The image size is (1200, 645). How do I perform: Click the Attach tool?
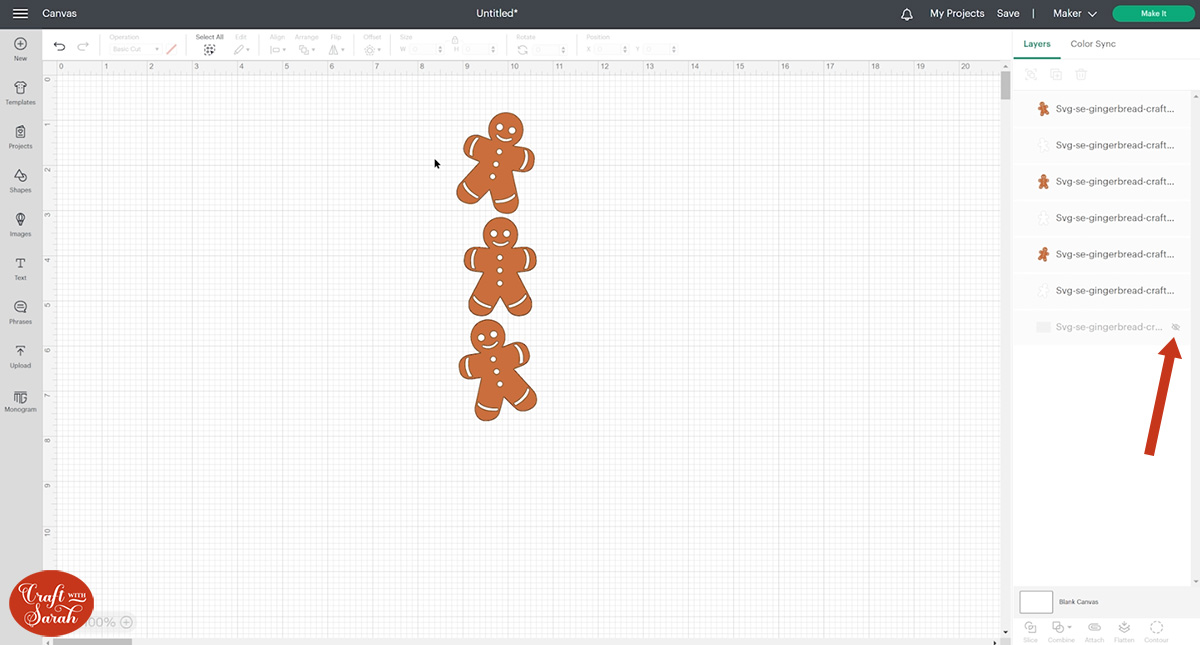(1094, 631)
